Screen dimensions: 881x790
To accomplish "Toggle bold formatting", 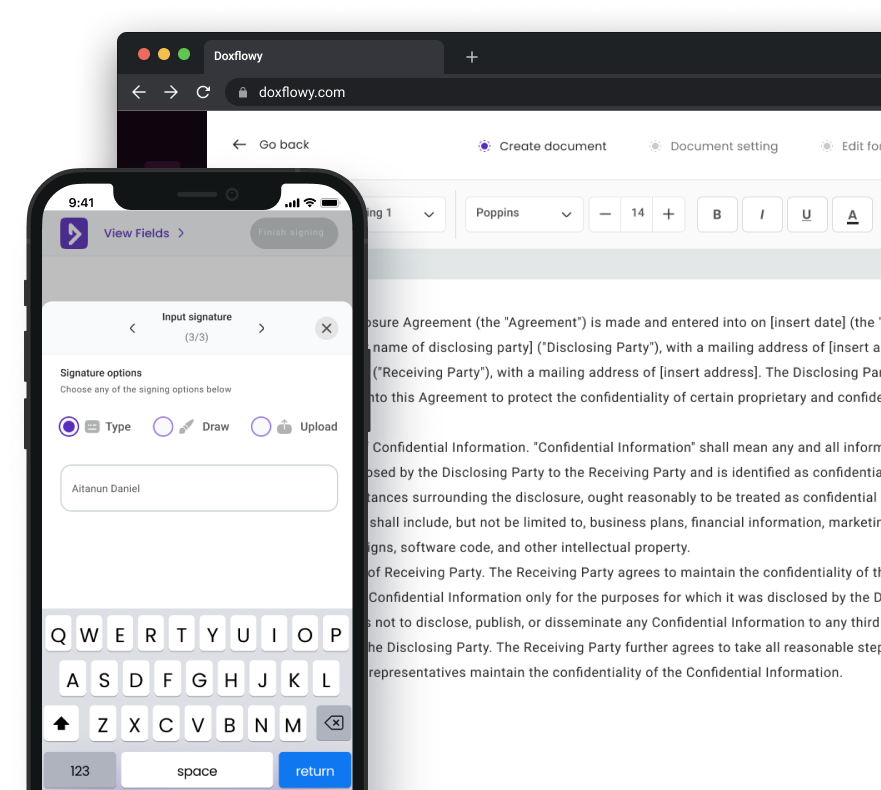I will (x=717, y=214).
